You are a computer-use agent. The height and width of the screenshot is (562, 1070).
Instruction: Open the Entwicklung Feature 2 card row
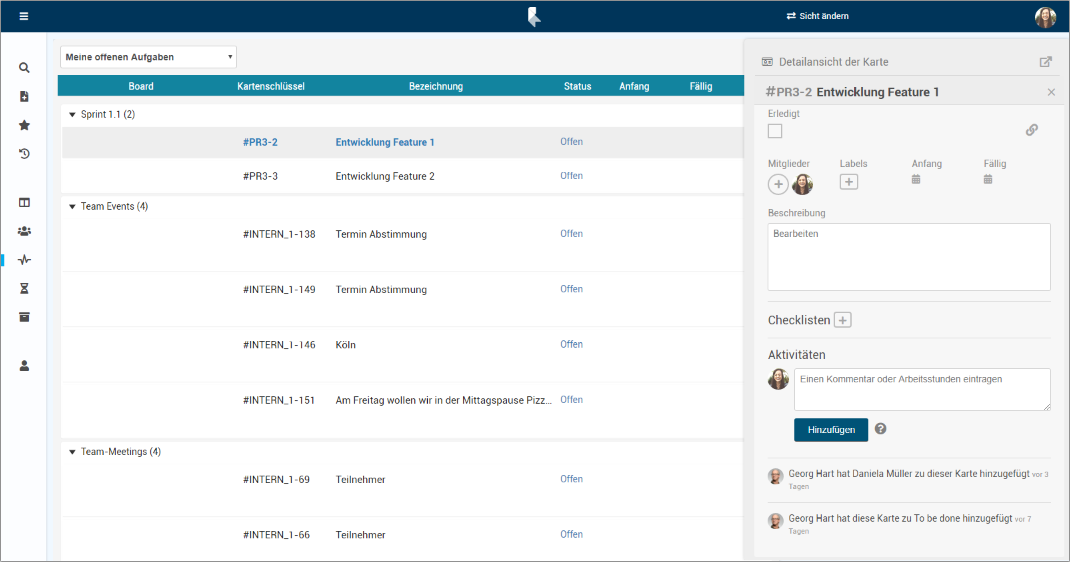point(385,176)
